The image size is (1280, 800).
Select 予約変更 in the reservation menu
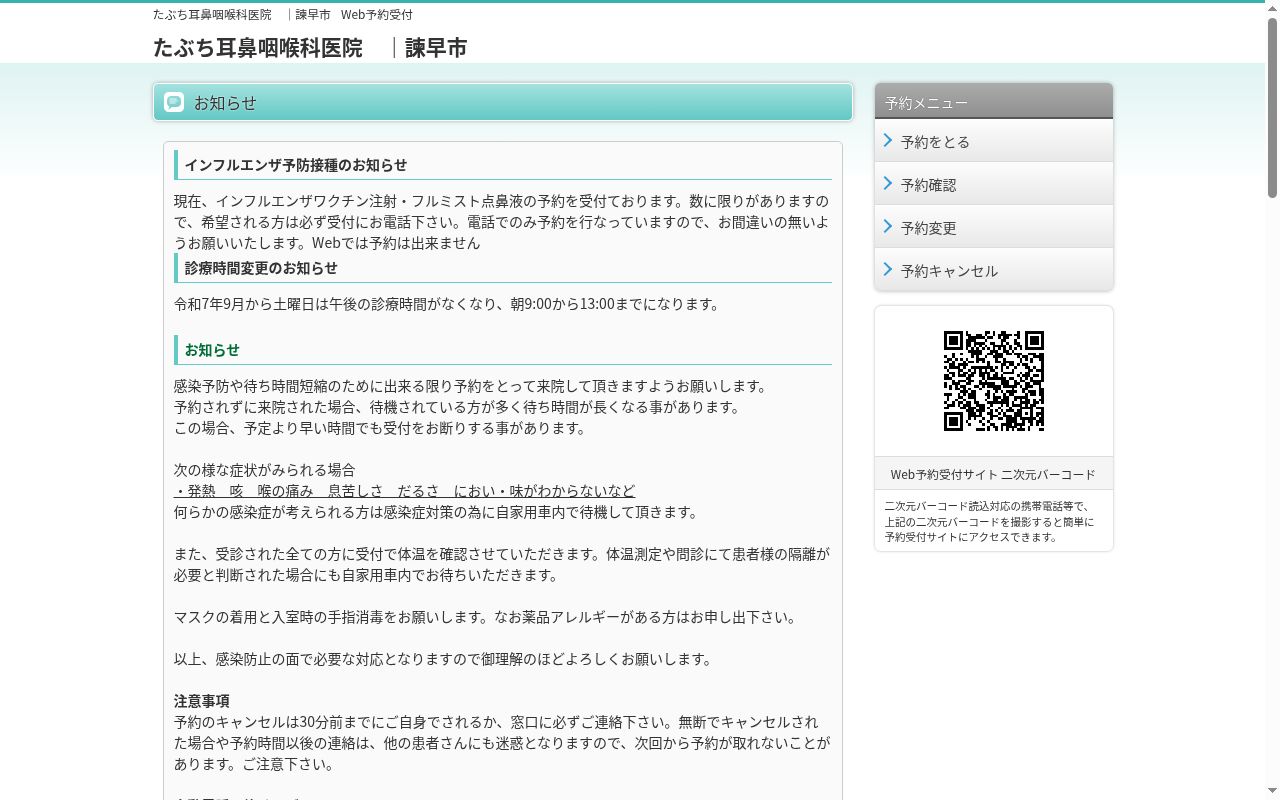tap(994, 227)
